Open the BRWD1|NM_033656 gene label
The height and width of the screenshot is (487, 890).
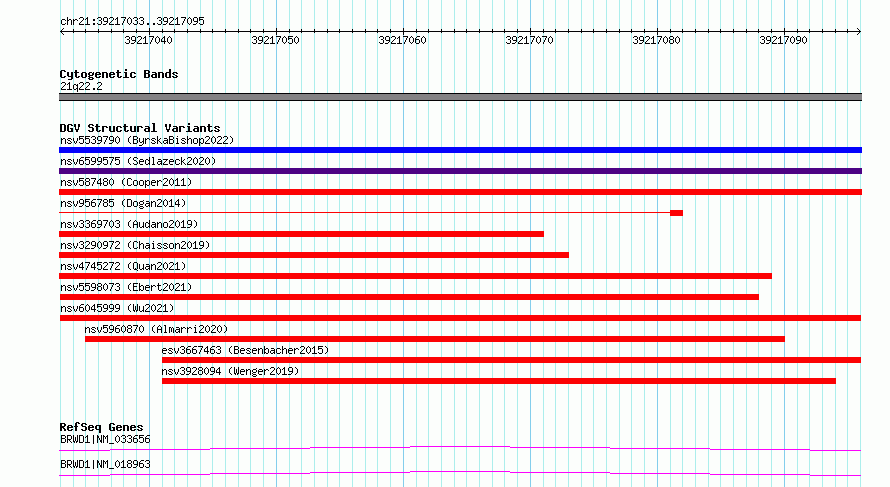(105, 439)
